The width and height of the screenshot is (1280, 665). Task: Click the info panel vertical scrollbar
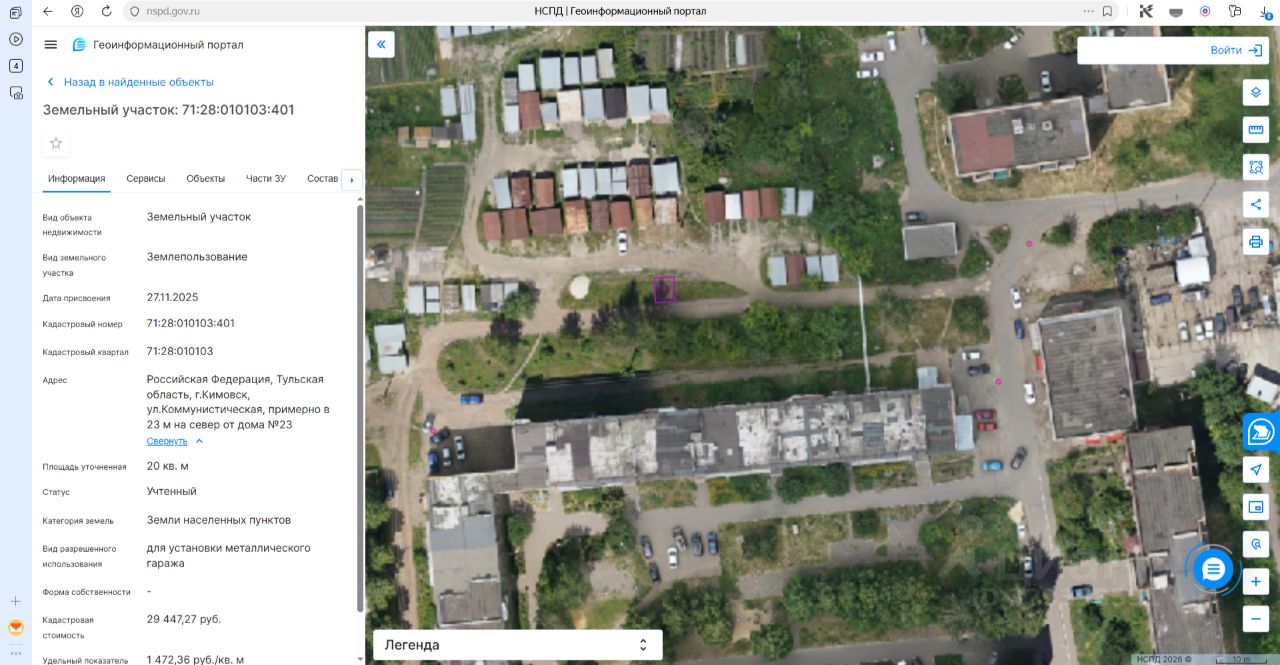(360, 408)
